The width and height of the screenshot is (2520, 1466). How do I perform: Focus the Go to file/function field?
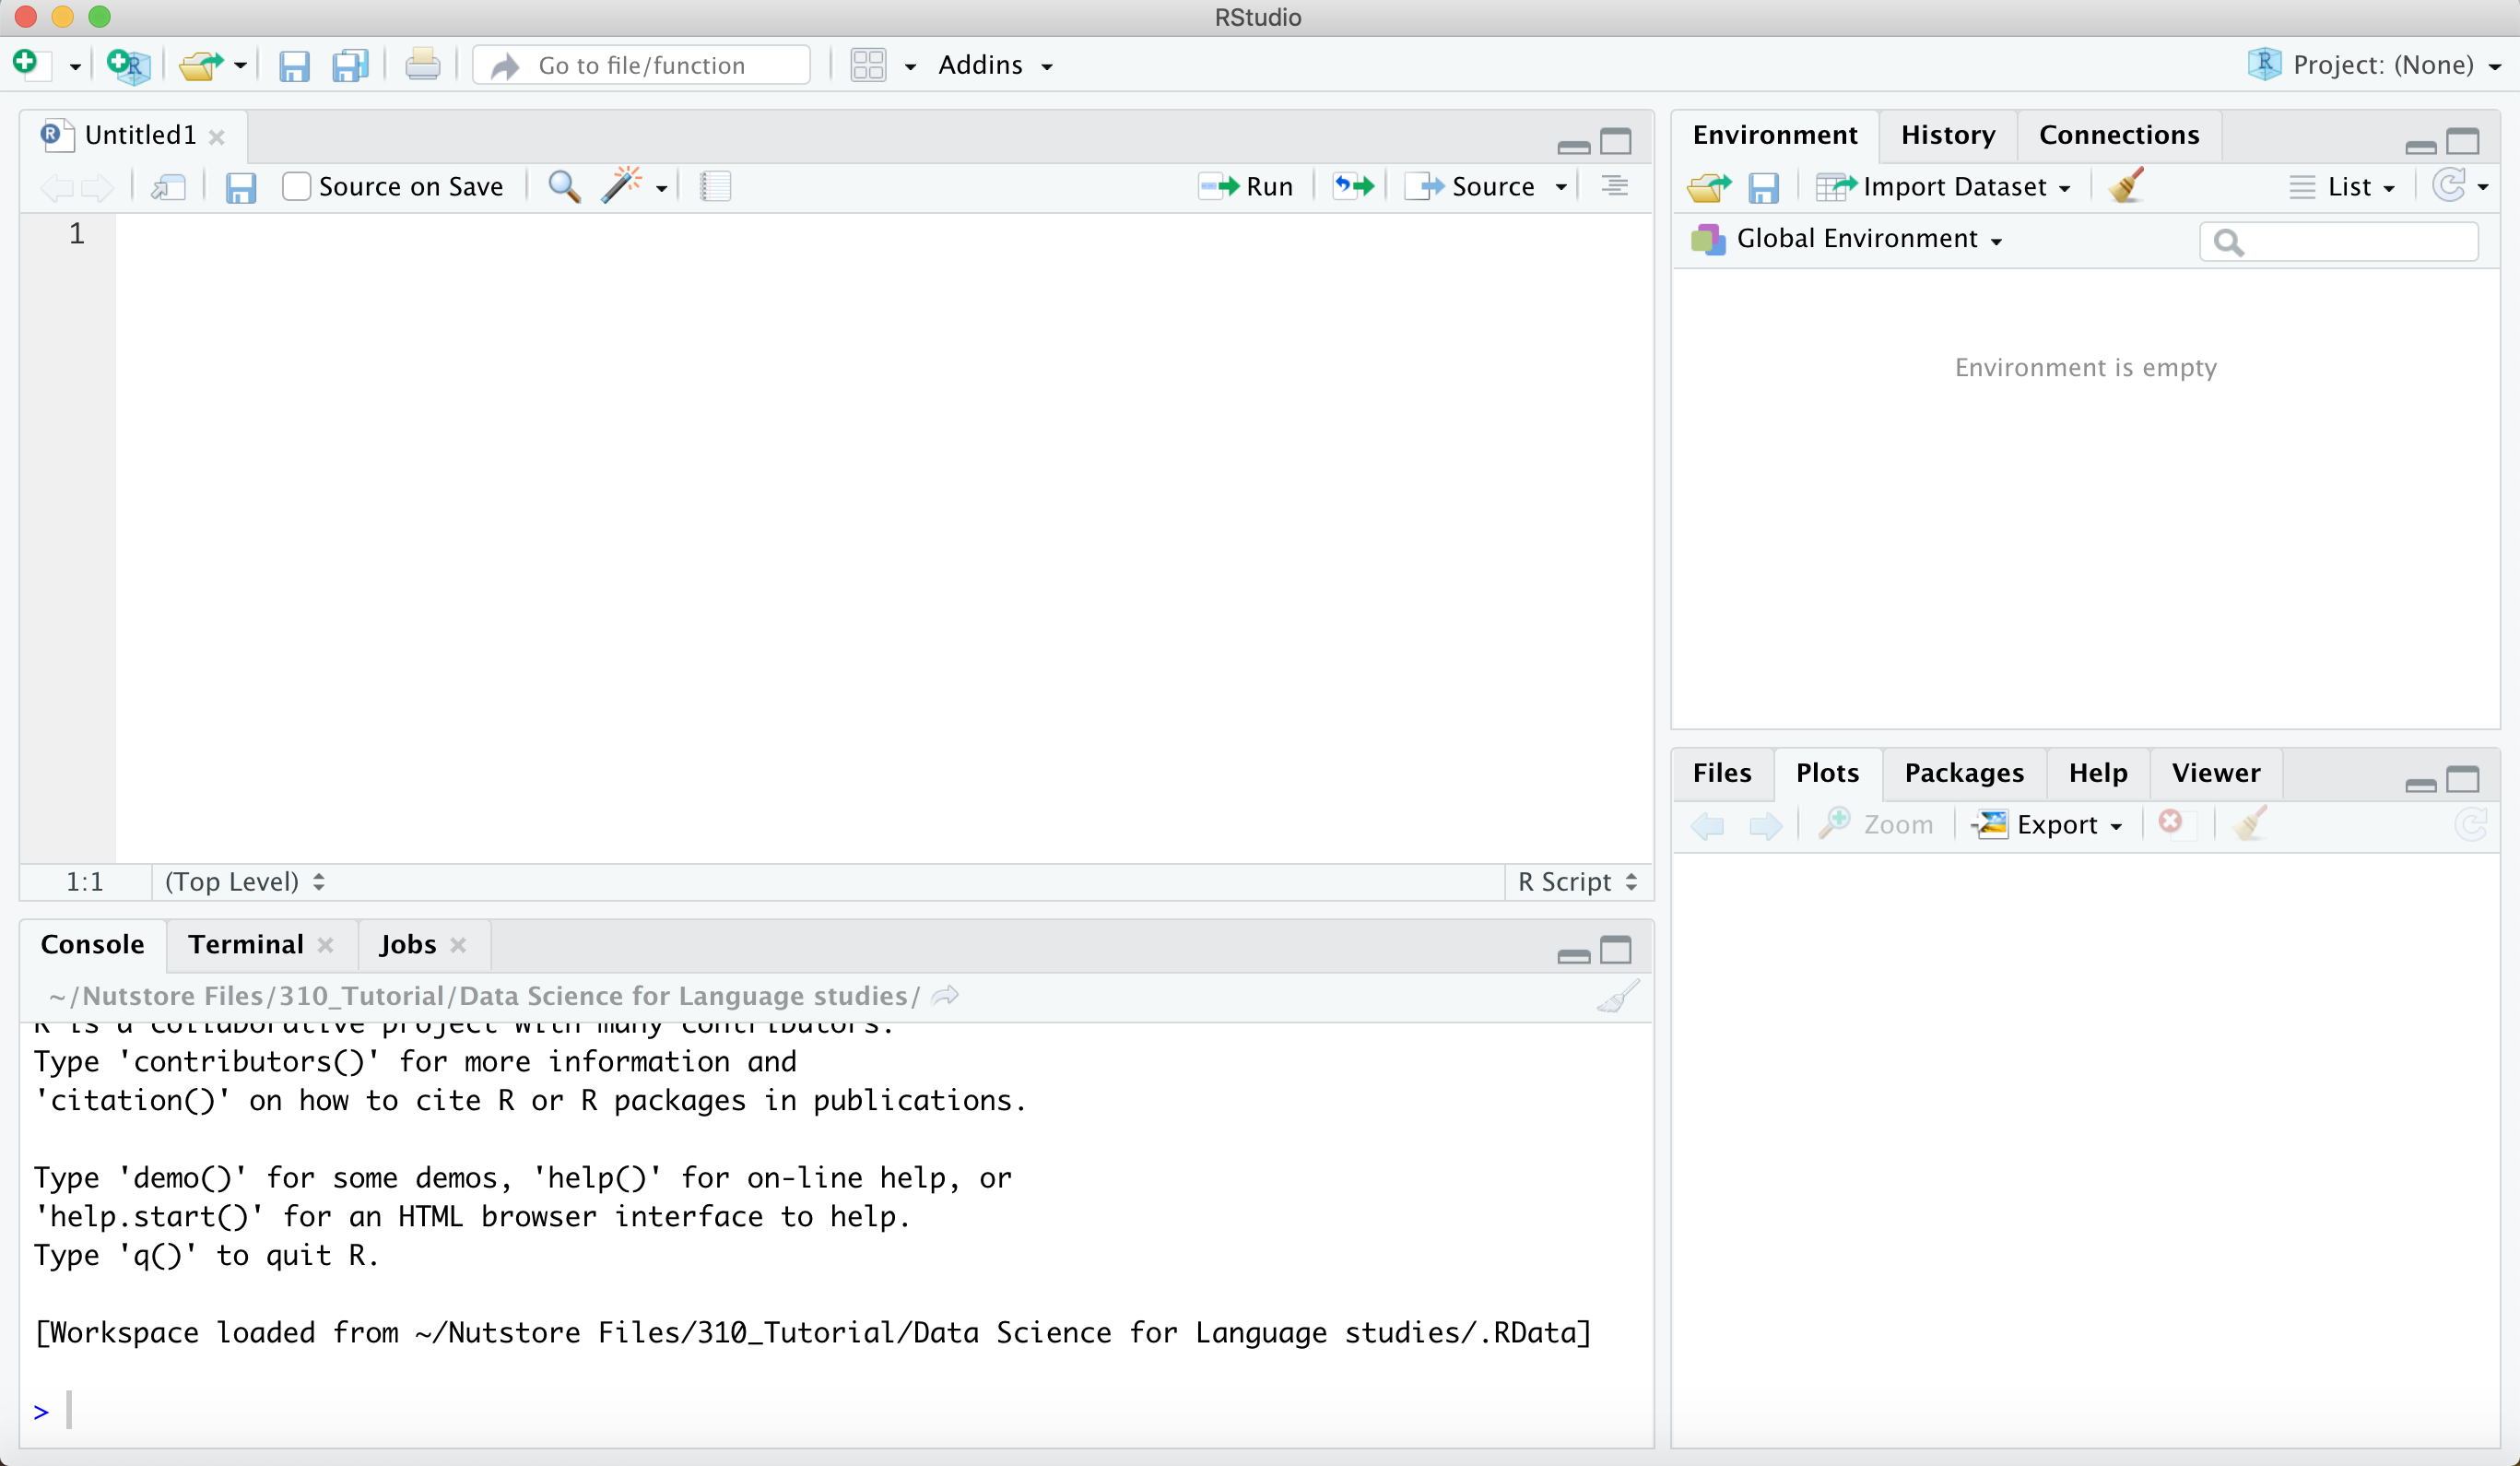[641, 65]
